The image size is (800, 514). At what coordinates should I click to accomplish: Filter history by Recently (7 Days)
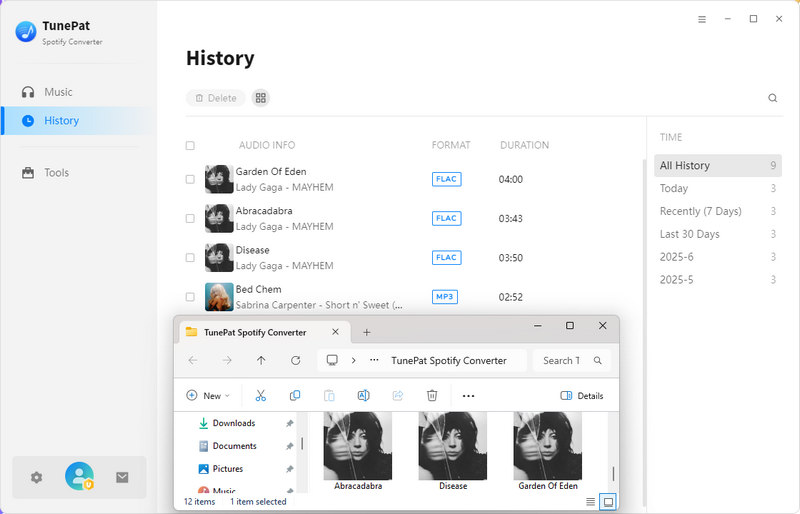(x=718, y=211)
